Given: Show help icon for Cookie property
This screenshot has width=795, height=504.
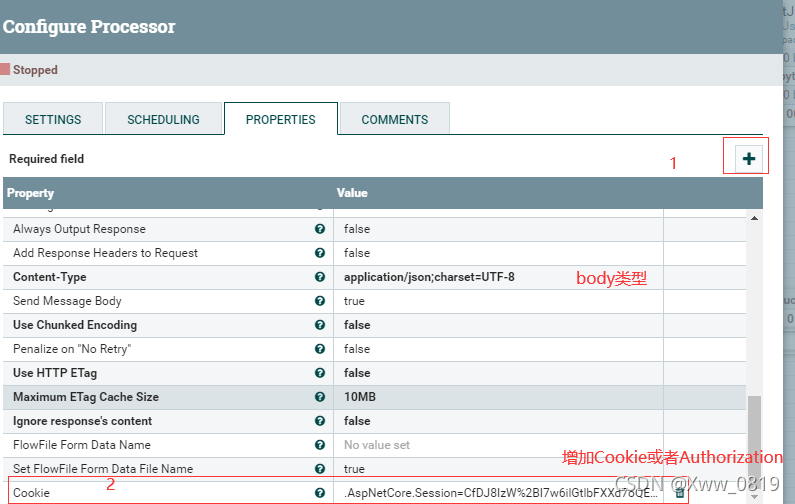Looking at the screenshot, I should point(319,492).
